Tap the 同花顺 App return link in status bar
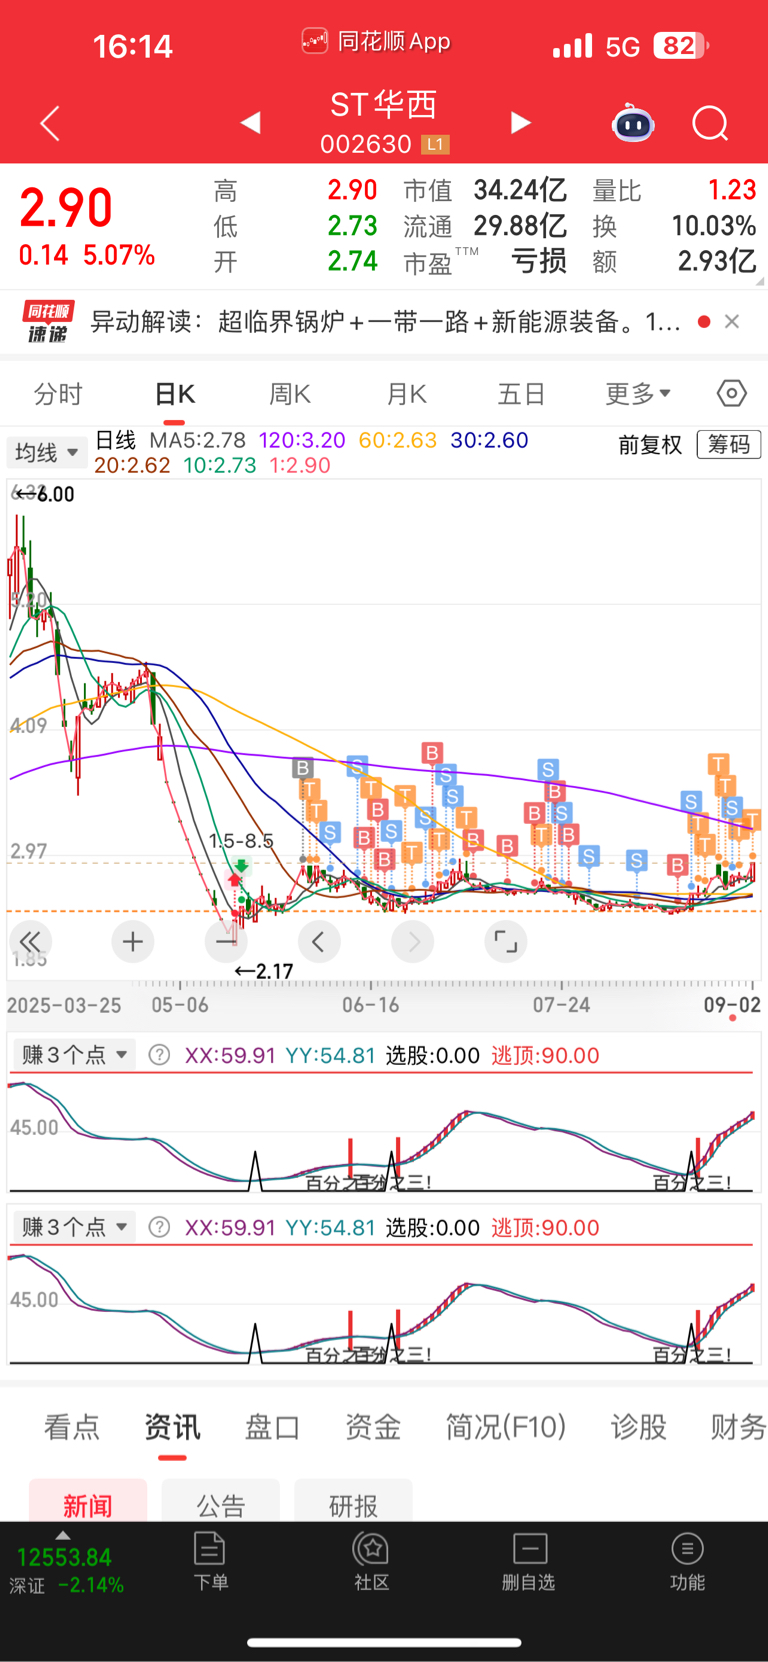 pos(377,42)
